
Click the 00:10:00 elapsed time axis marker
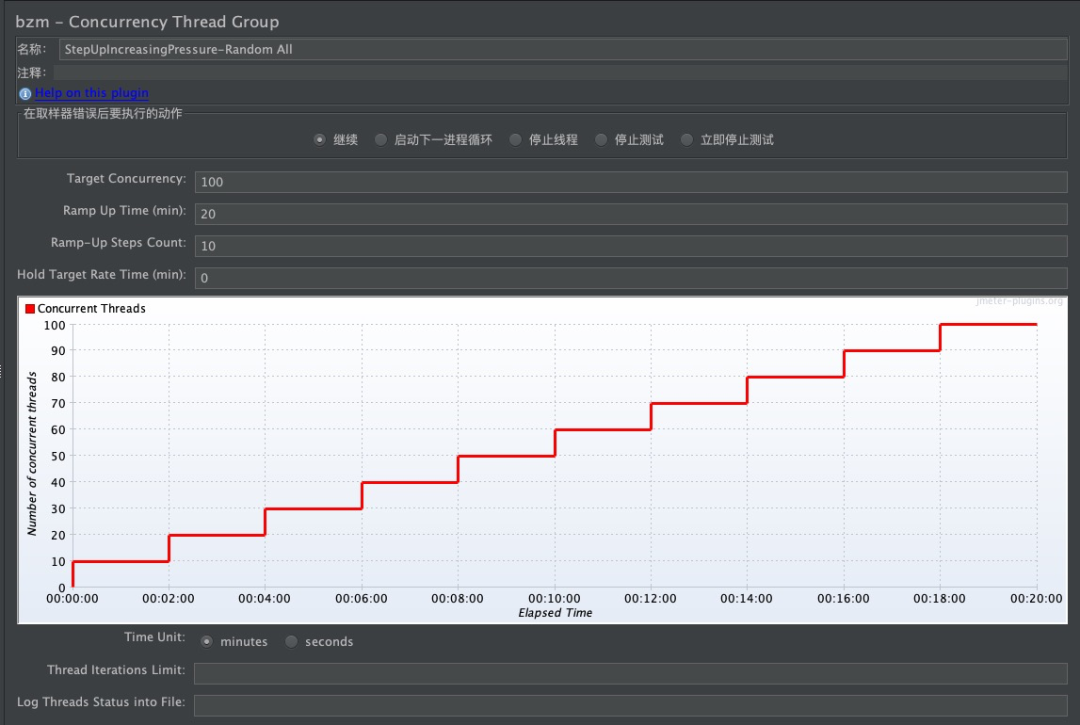tap(555, 599)
